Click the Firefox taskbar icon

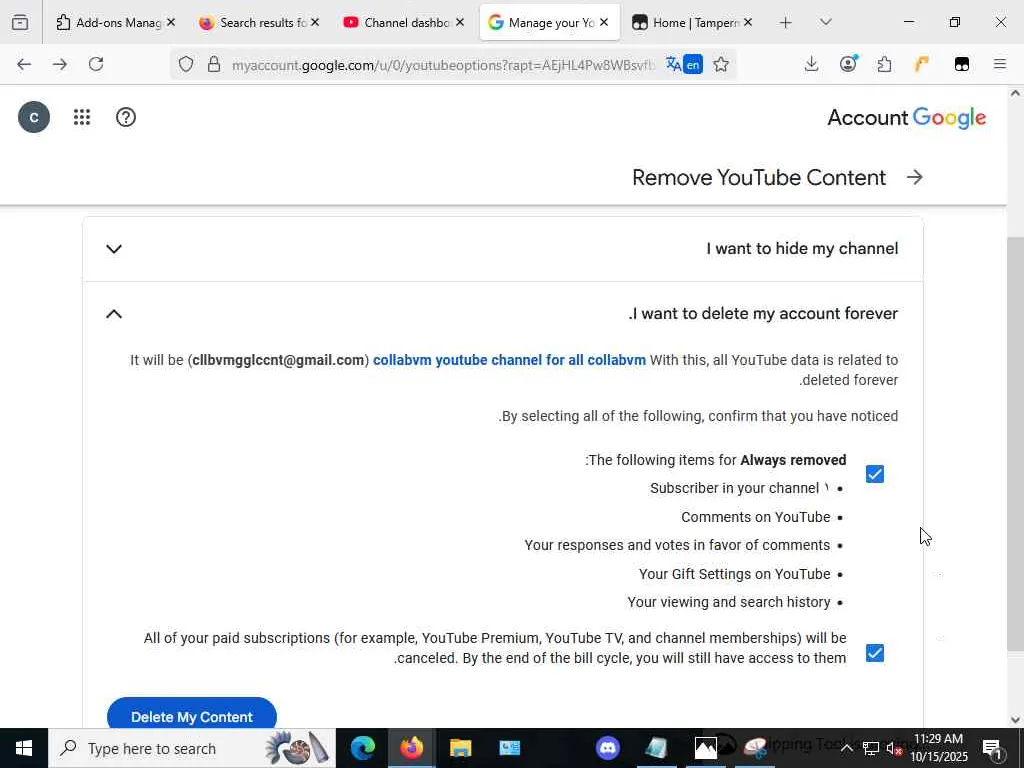click(x=411, y=748)
